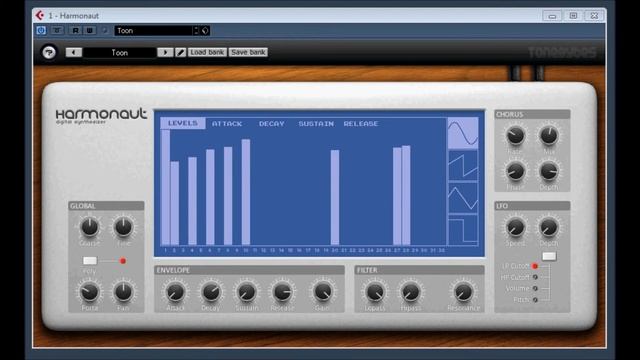Switch to the SUSTAIN tab
The height and width of the screenshot is (360, 640).
click(x=316, y=124)
